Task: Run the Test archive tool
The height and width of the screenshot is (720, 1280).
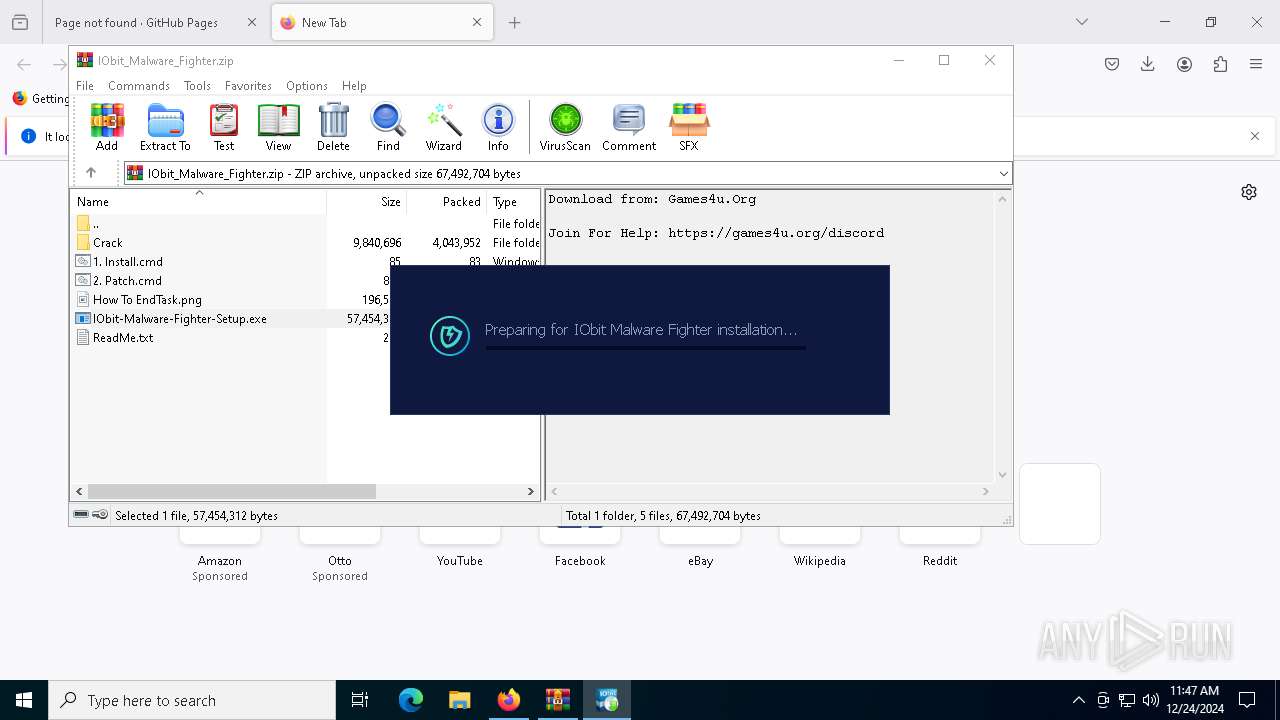Action: coord(224,127)
